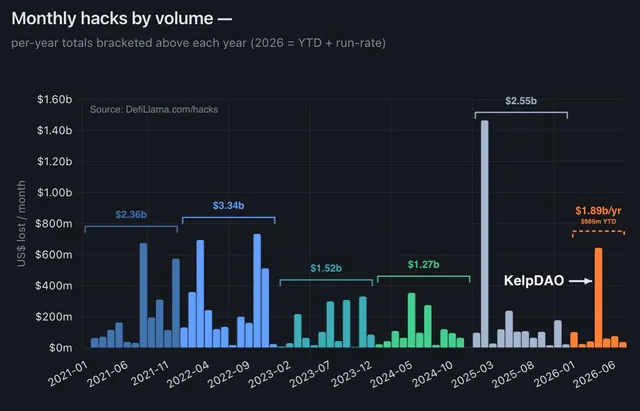
Task: Click the white arrow next to KelpDAO
Action: 580,281
